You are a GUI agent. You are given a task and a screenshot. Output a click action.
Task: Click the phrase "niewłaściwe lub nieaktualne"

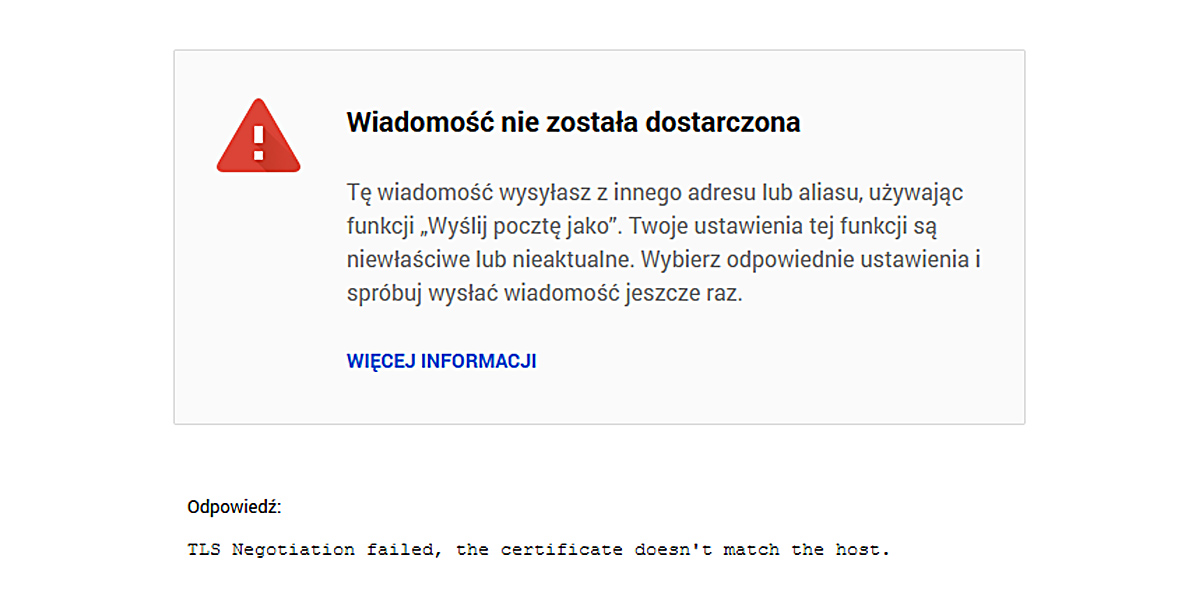(489, 260)
